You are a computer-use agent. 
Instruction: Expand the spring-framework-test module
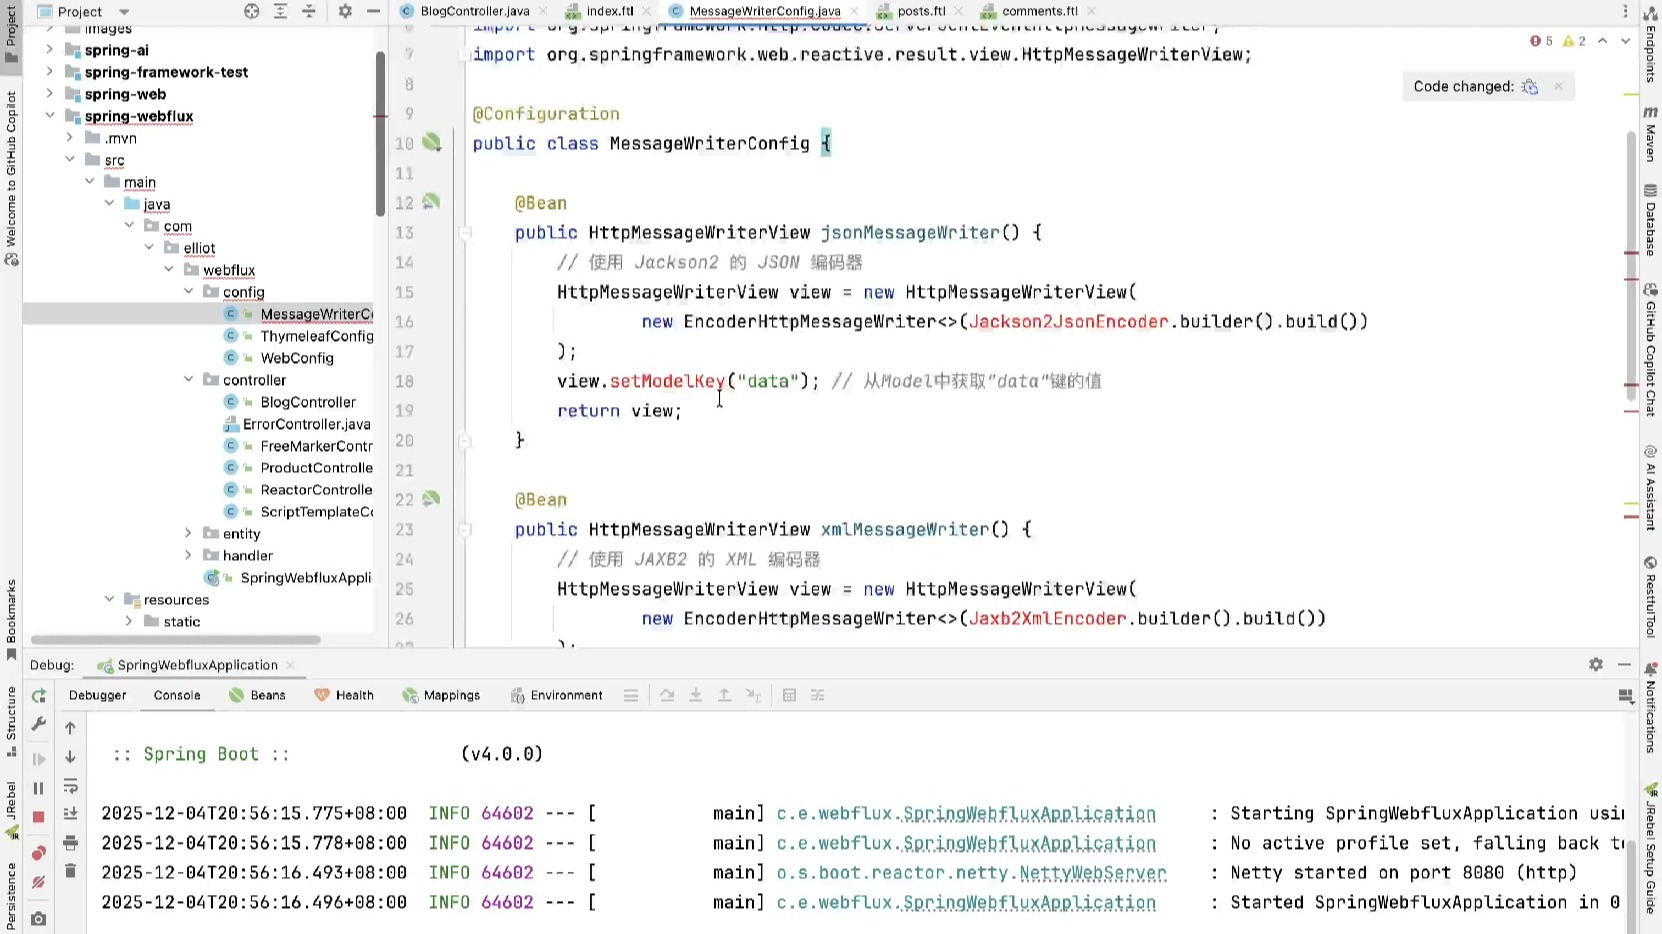pos(49,71)
